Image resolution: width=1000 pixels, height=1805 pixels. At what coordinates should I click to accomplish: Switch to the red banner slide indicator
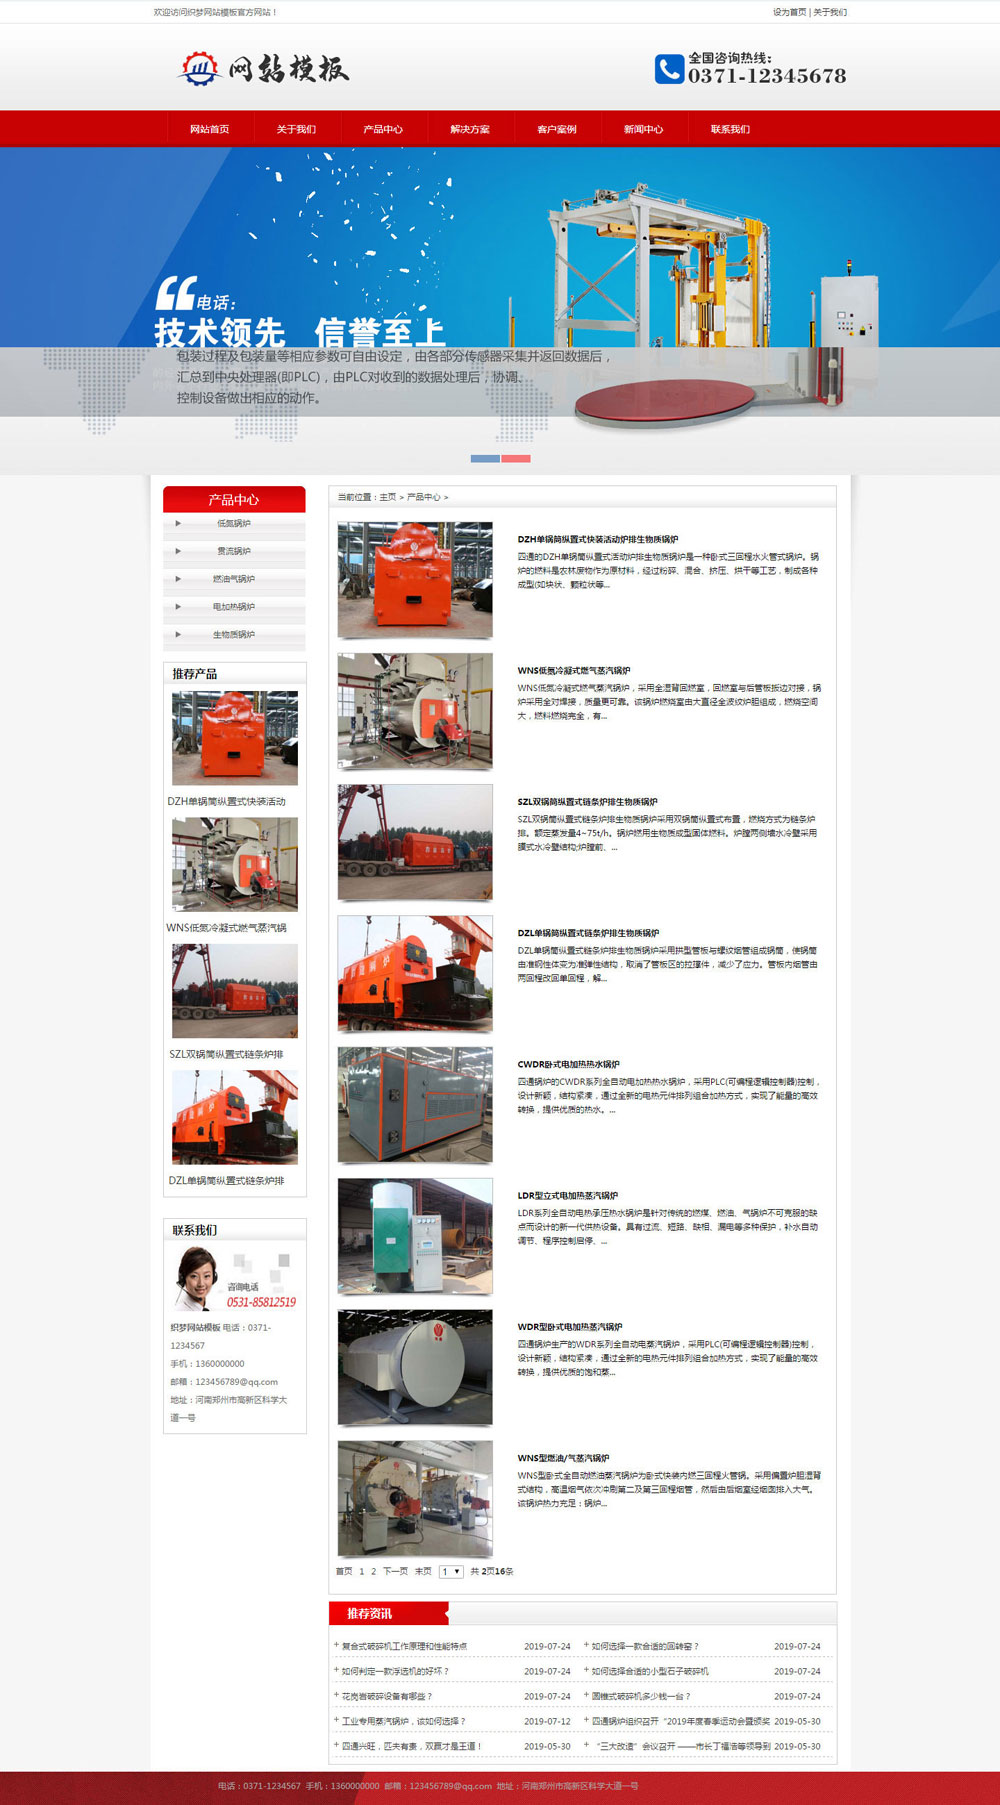coord(516,458)
